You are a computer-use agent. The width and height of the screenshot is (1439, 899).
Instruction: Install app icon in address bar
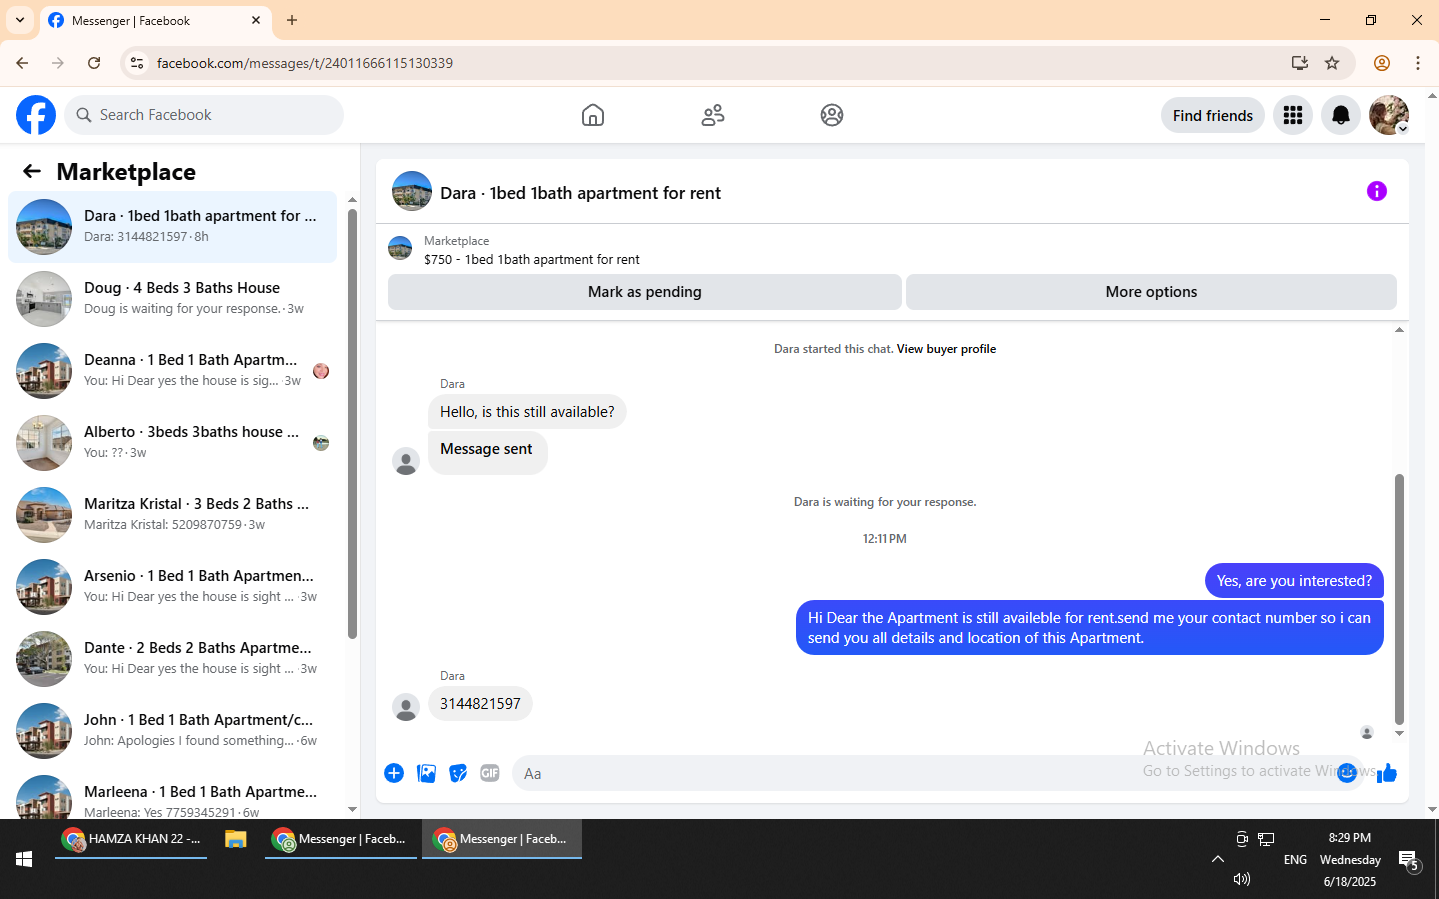(x=1300, y=63)
